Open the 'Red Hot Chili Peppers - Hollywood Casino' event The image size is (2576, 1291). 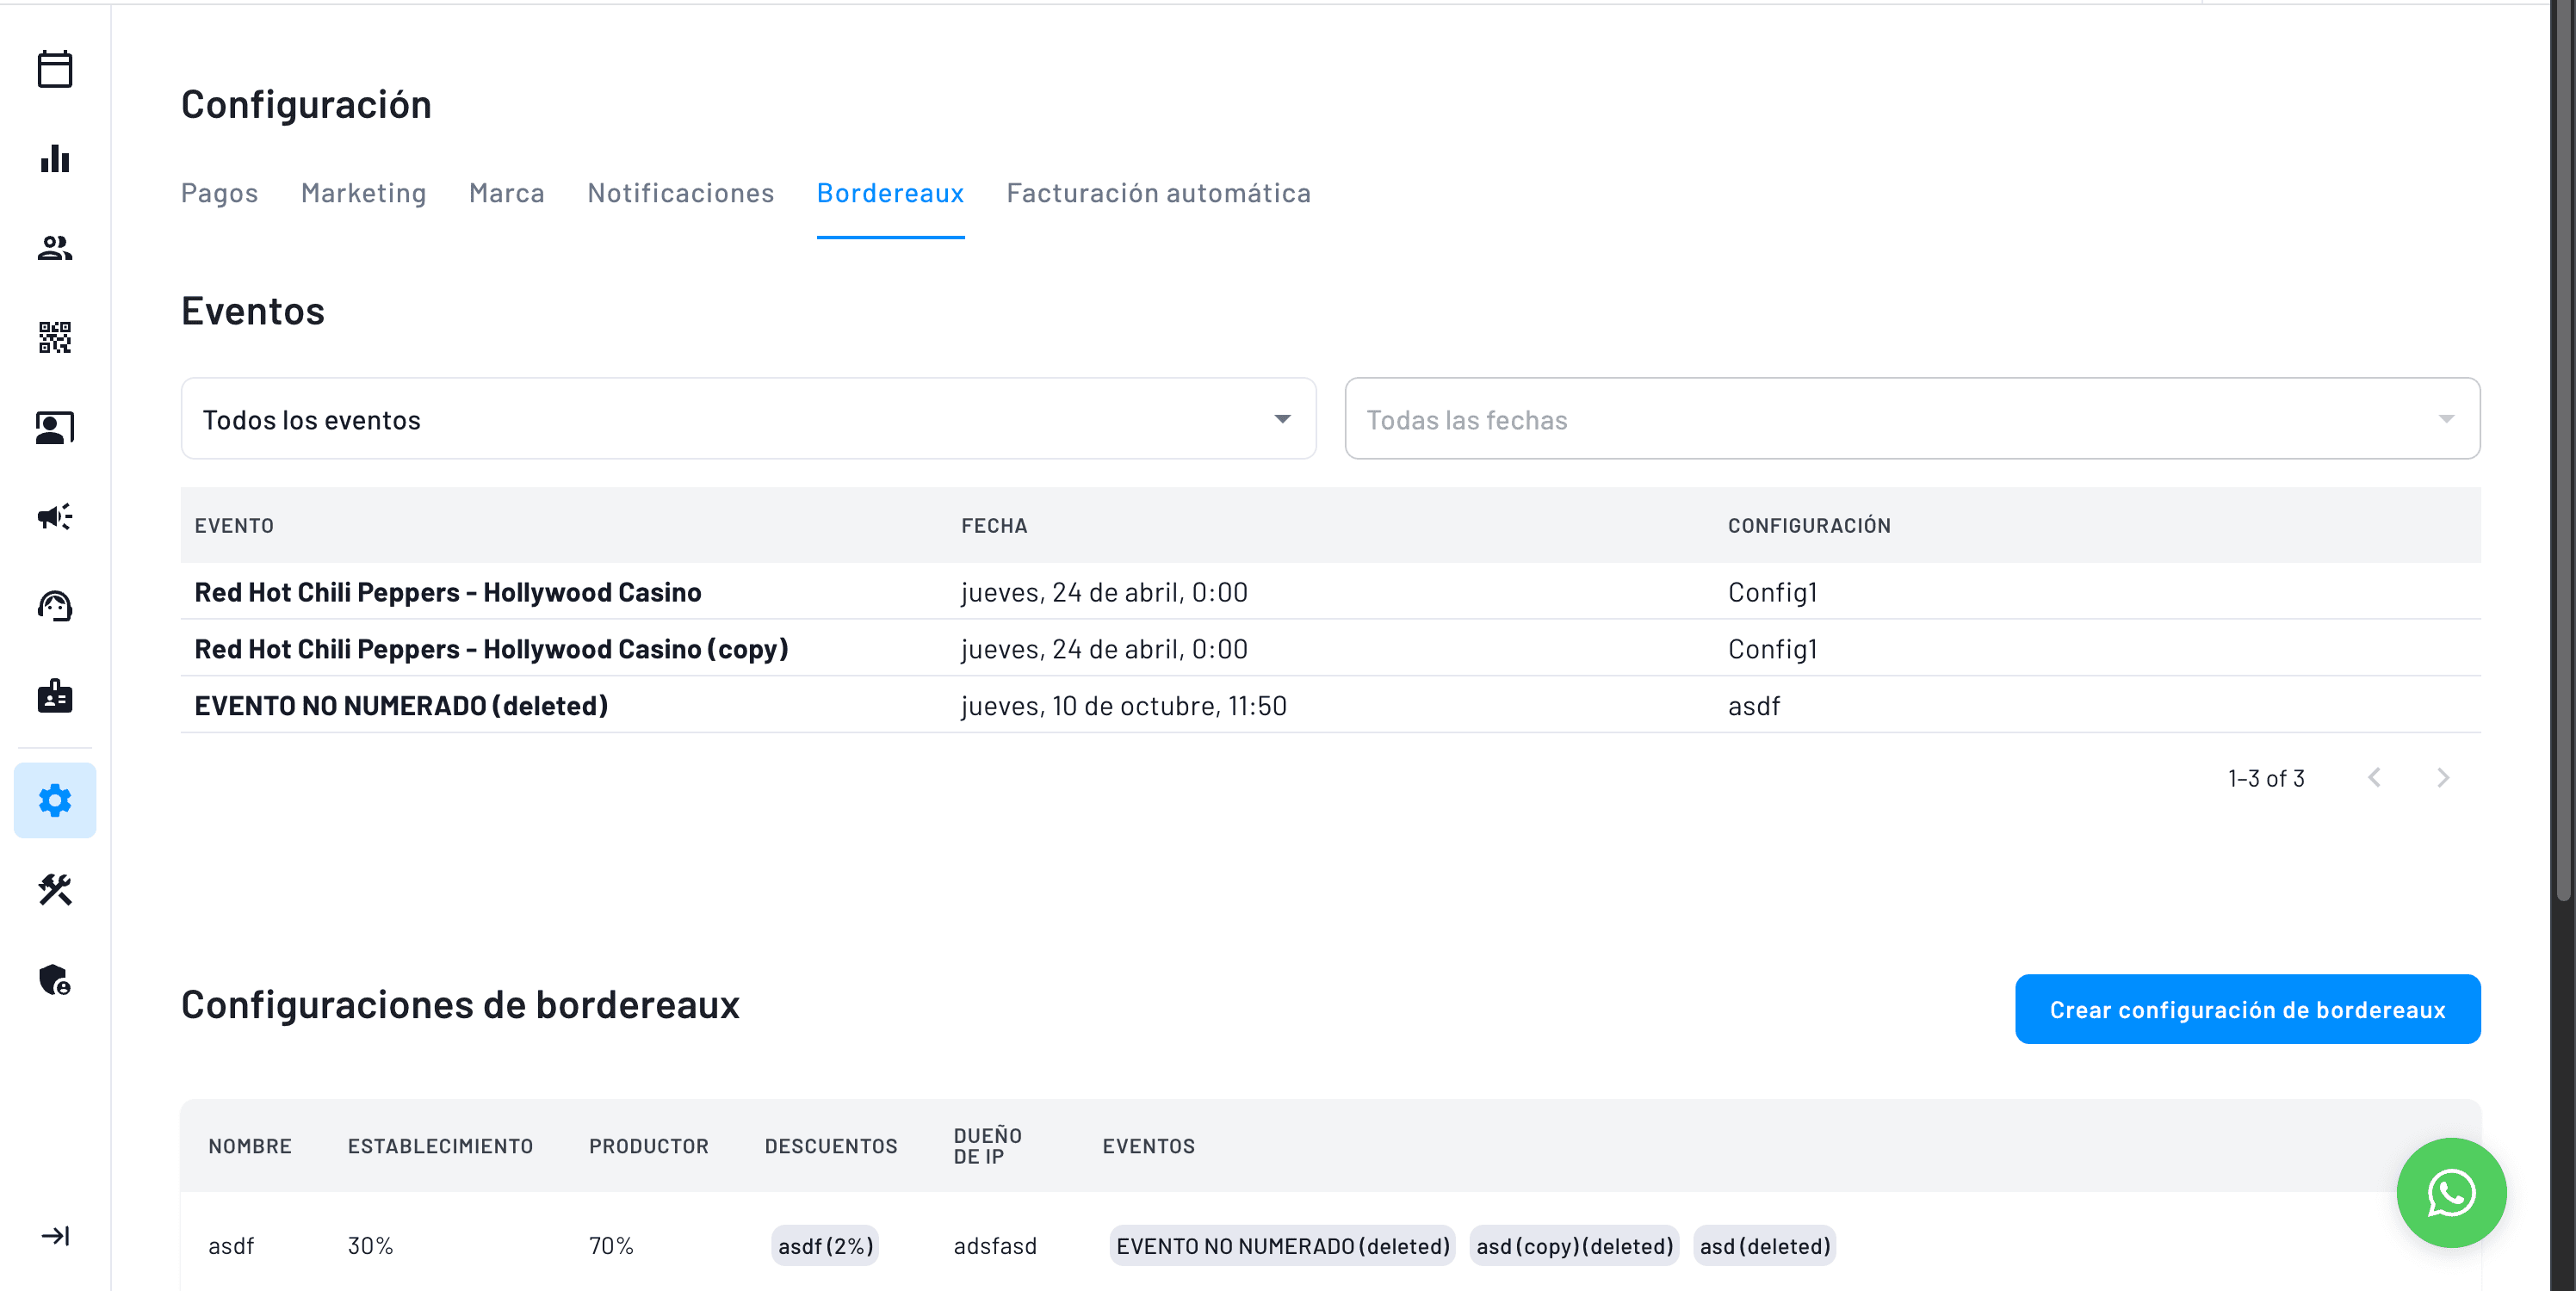tap(448, 591)
